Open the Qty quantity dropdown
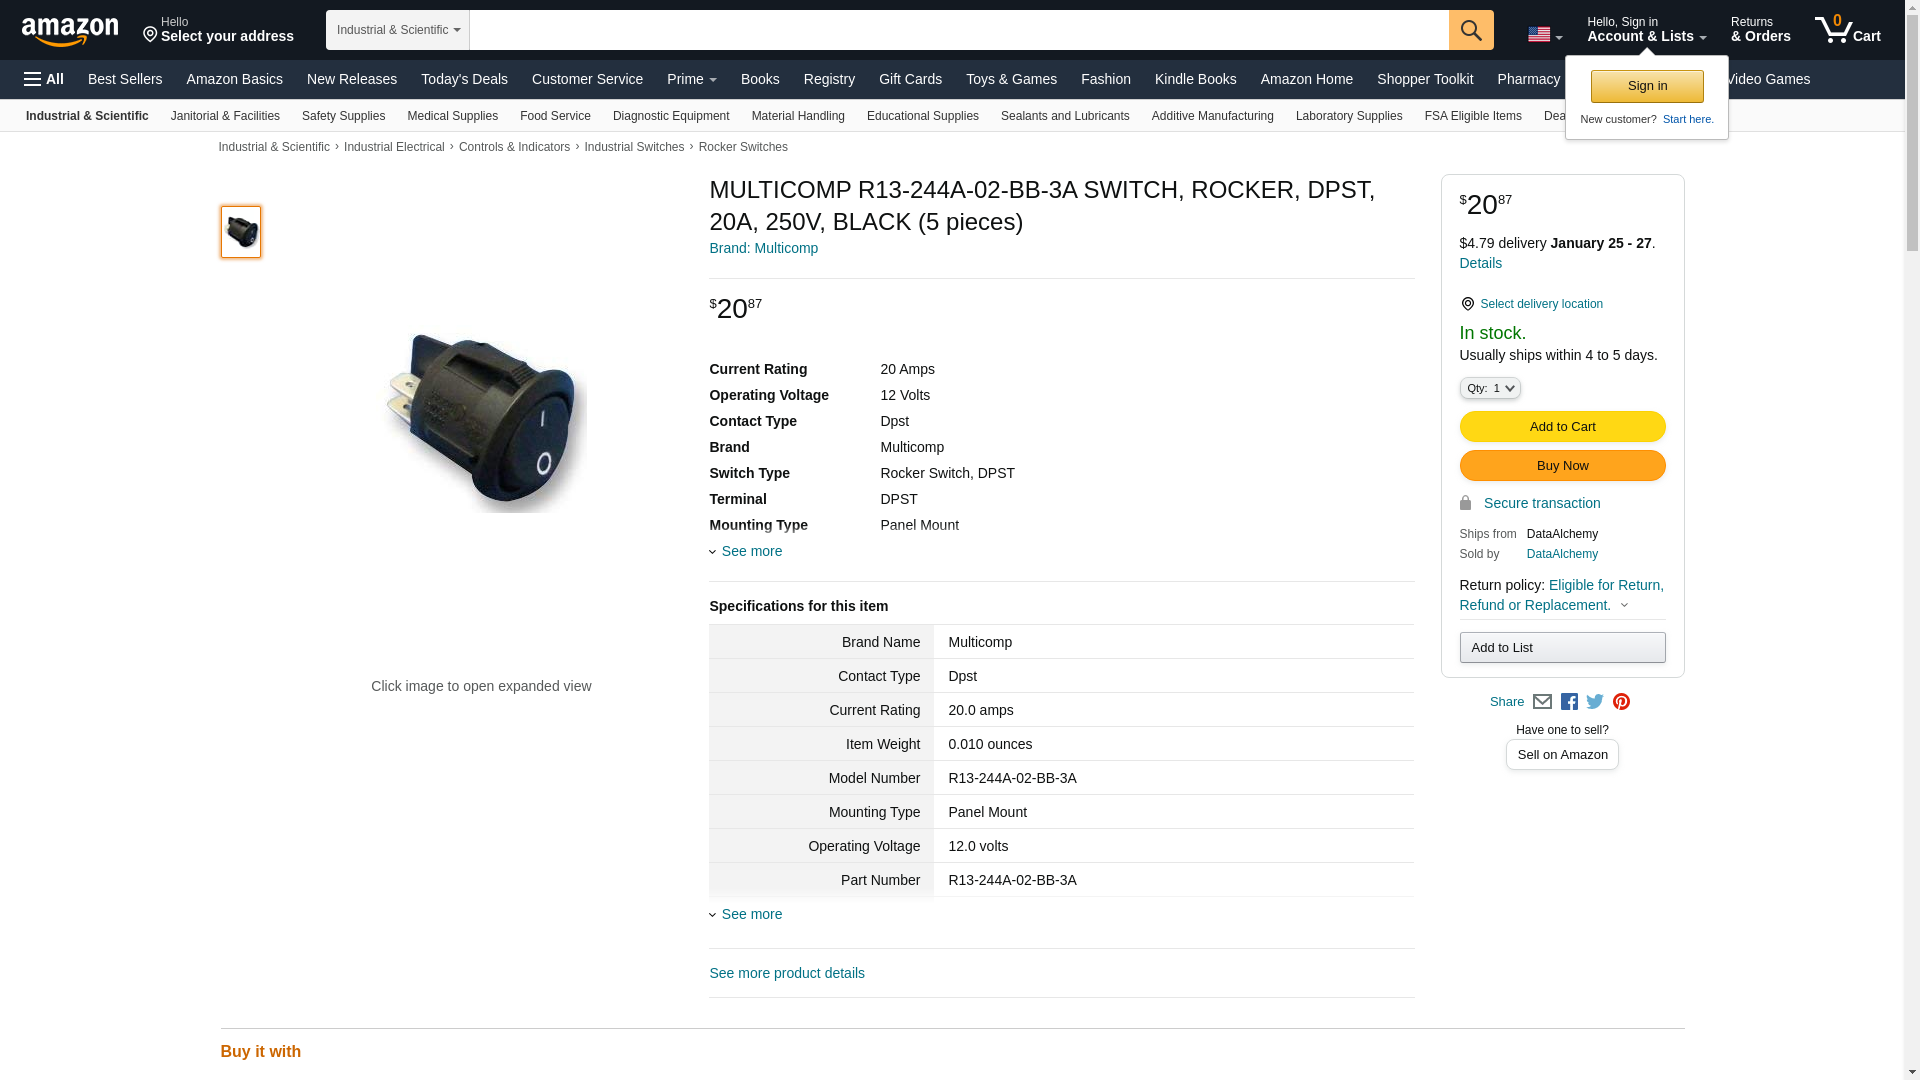The image size is (1920, 1080). click(1489, 388)
